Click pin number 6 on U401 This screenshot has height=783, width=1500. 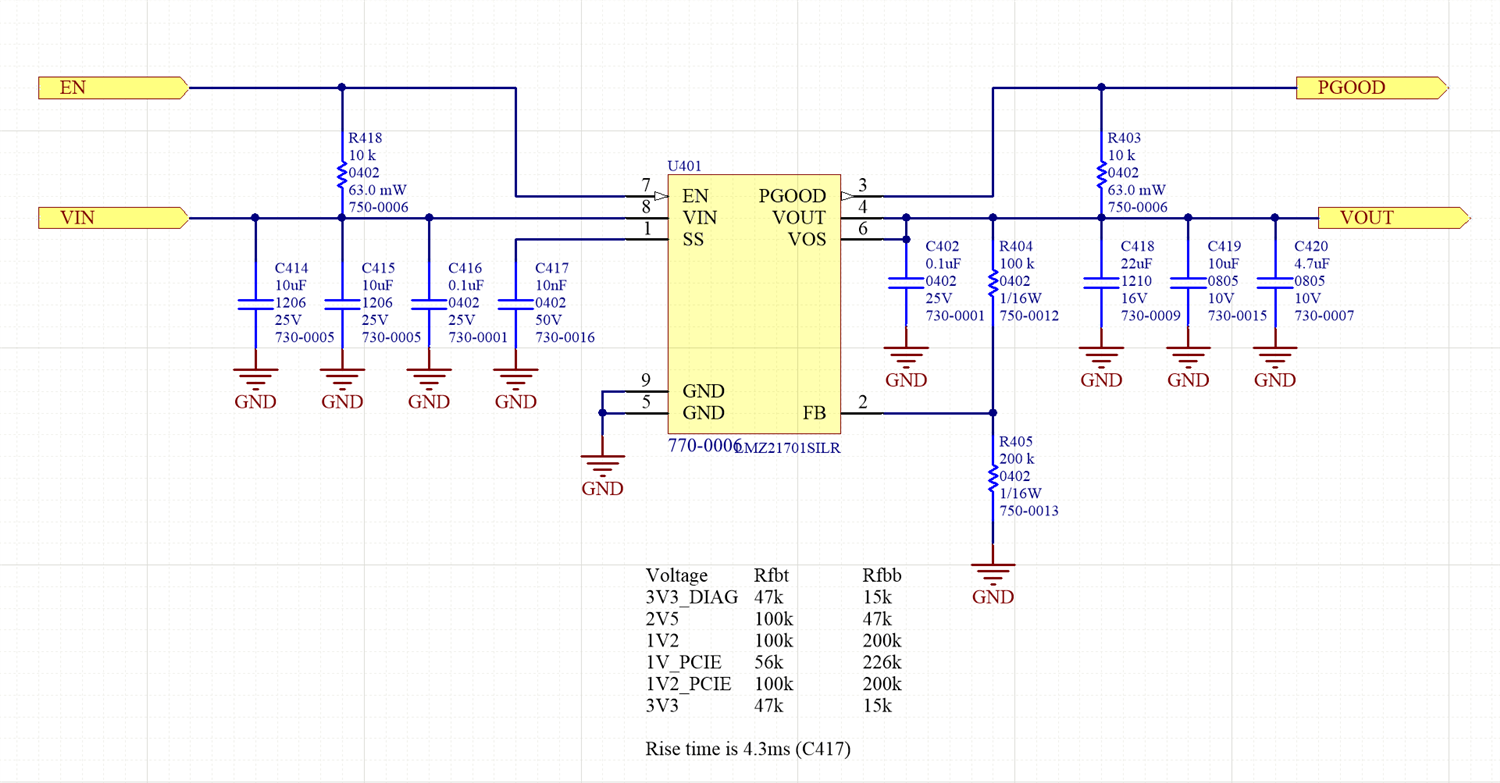pyautogui.click(x=862, y=229)
